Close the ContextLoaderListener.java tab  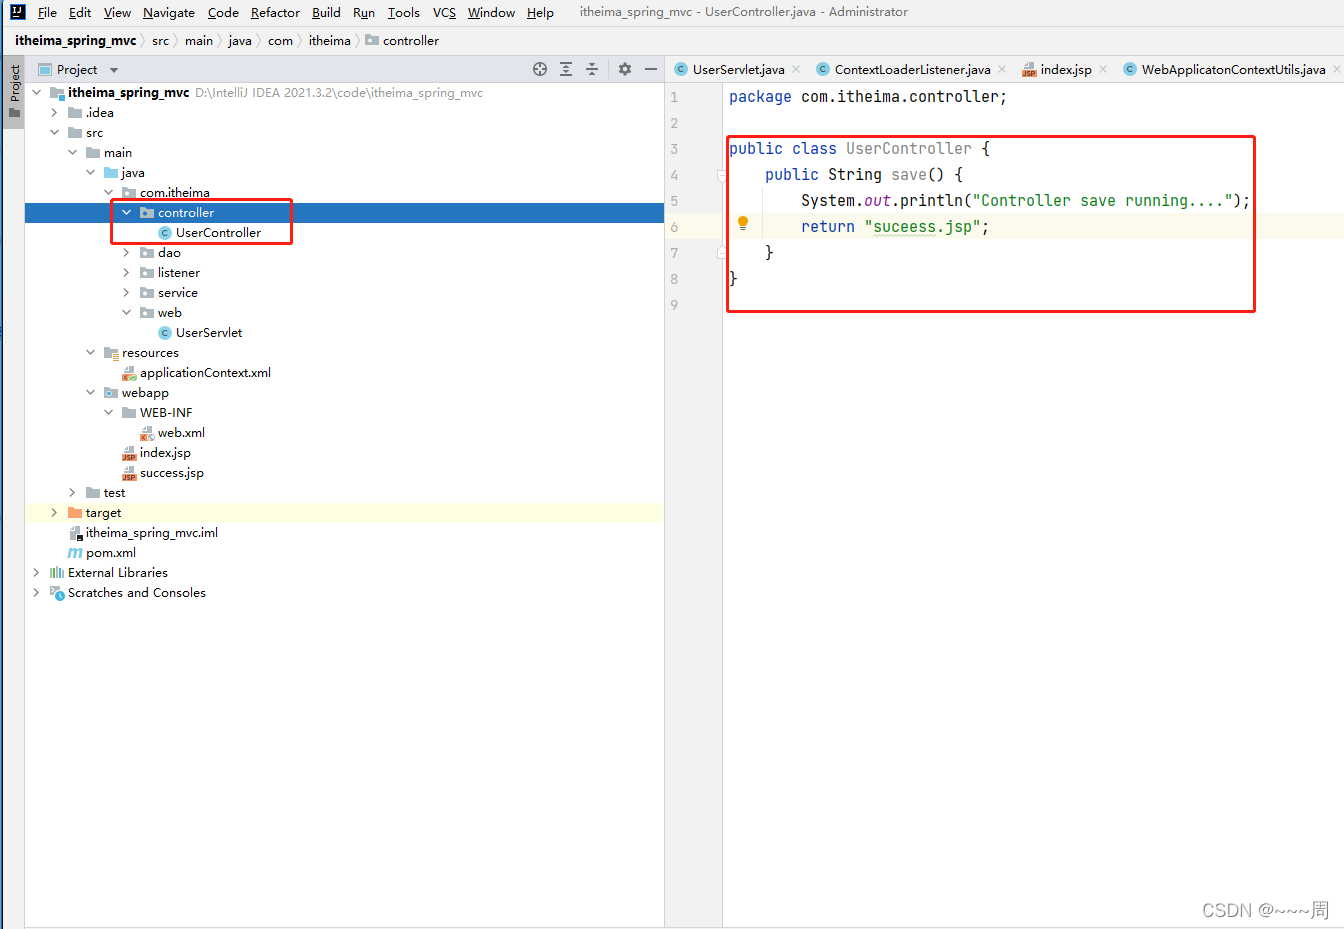[x=1002, y=69]
